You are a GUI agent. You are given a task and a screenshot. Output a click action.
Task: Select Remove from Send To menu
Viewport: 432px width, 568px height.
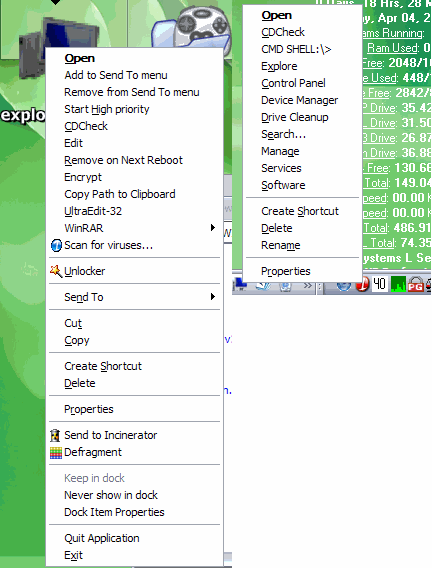pyautogui.click(x=134, y=92)
